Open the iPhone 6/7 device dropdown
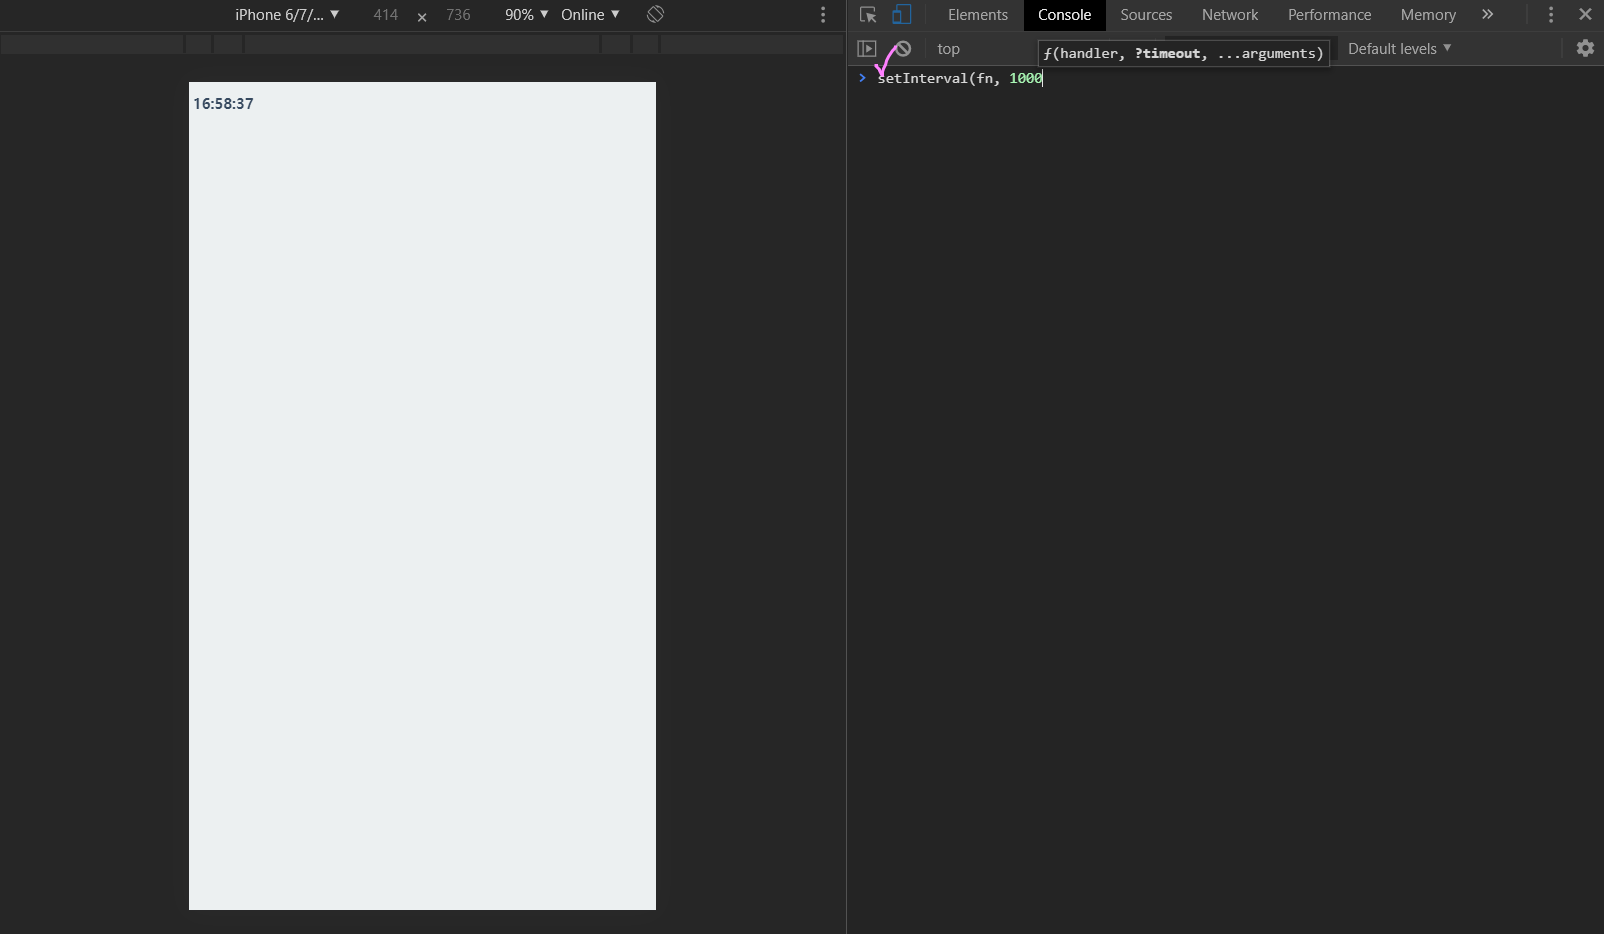Image resolution: width=1604 pixels, height=934 pixels. pos(287,15)
